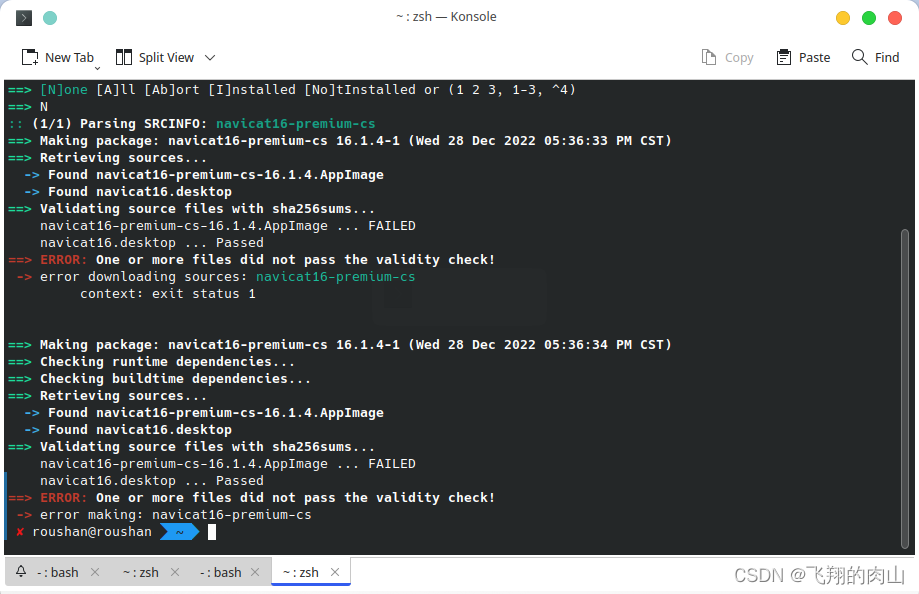
Task: Expand the Split View chevron menu
Action: (210, 57)
